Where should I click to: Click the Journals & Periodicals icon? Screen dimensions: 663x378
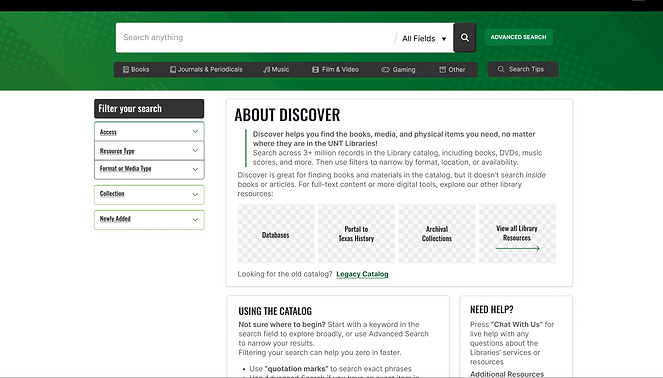(x=173, y=69)
